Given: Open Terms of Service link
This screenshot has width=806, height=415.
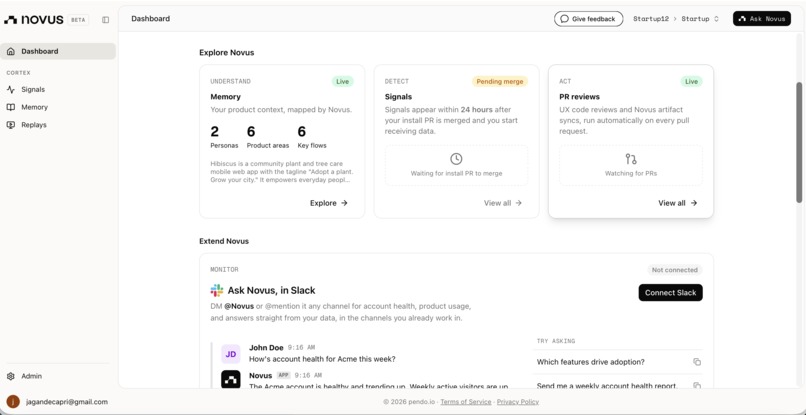Looking at the screenshot, I should [466, 402].
